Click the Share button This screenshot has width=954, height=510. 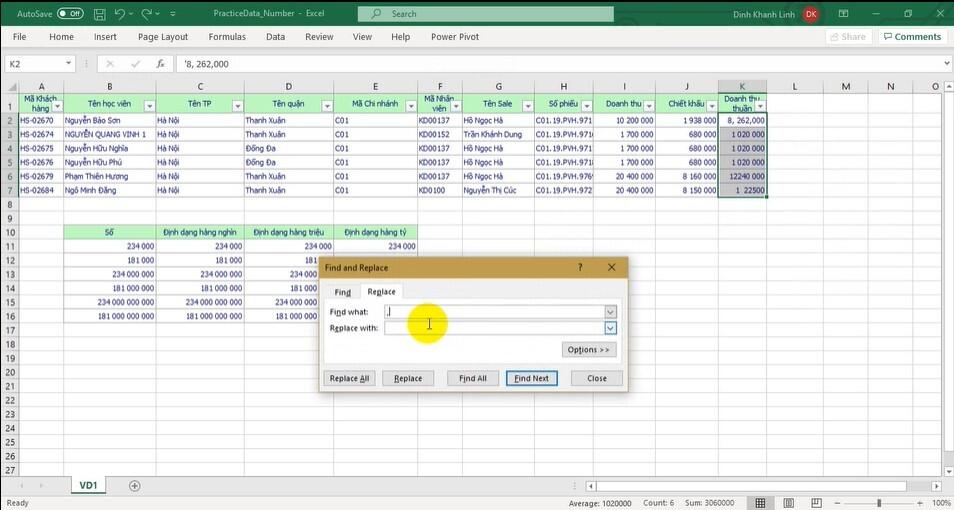coord(848,37)
